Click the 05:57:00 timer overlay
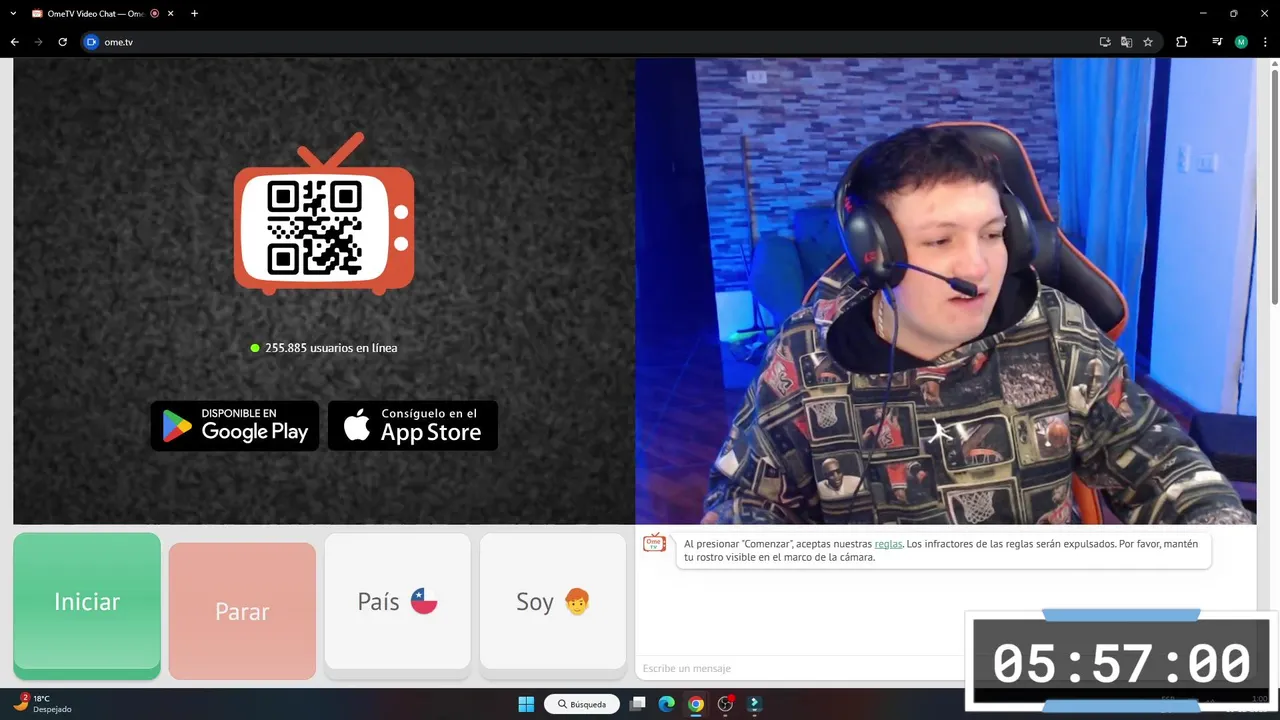 point(1121,663)
